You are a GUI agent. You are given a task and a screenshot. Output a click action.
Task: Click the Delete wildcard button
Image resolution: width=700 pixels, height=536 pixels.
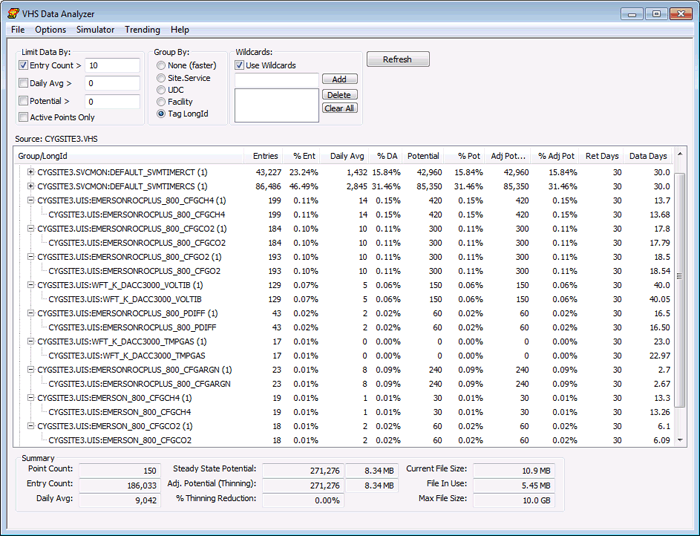pos(339,95)
